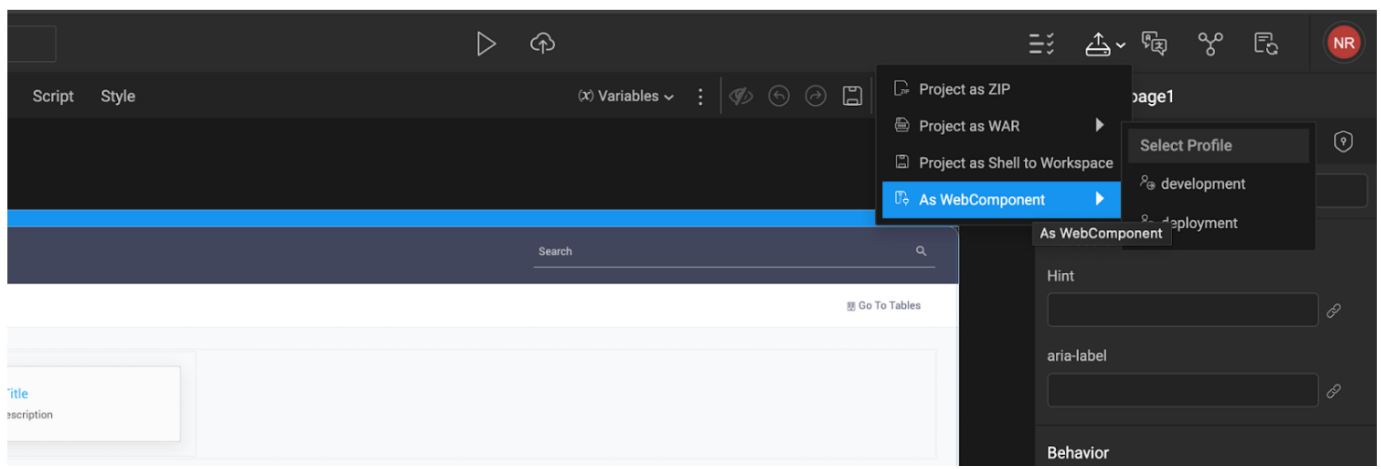Click the security shield icon

coord(1344,143)
